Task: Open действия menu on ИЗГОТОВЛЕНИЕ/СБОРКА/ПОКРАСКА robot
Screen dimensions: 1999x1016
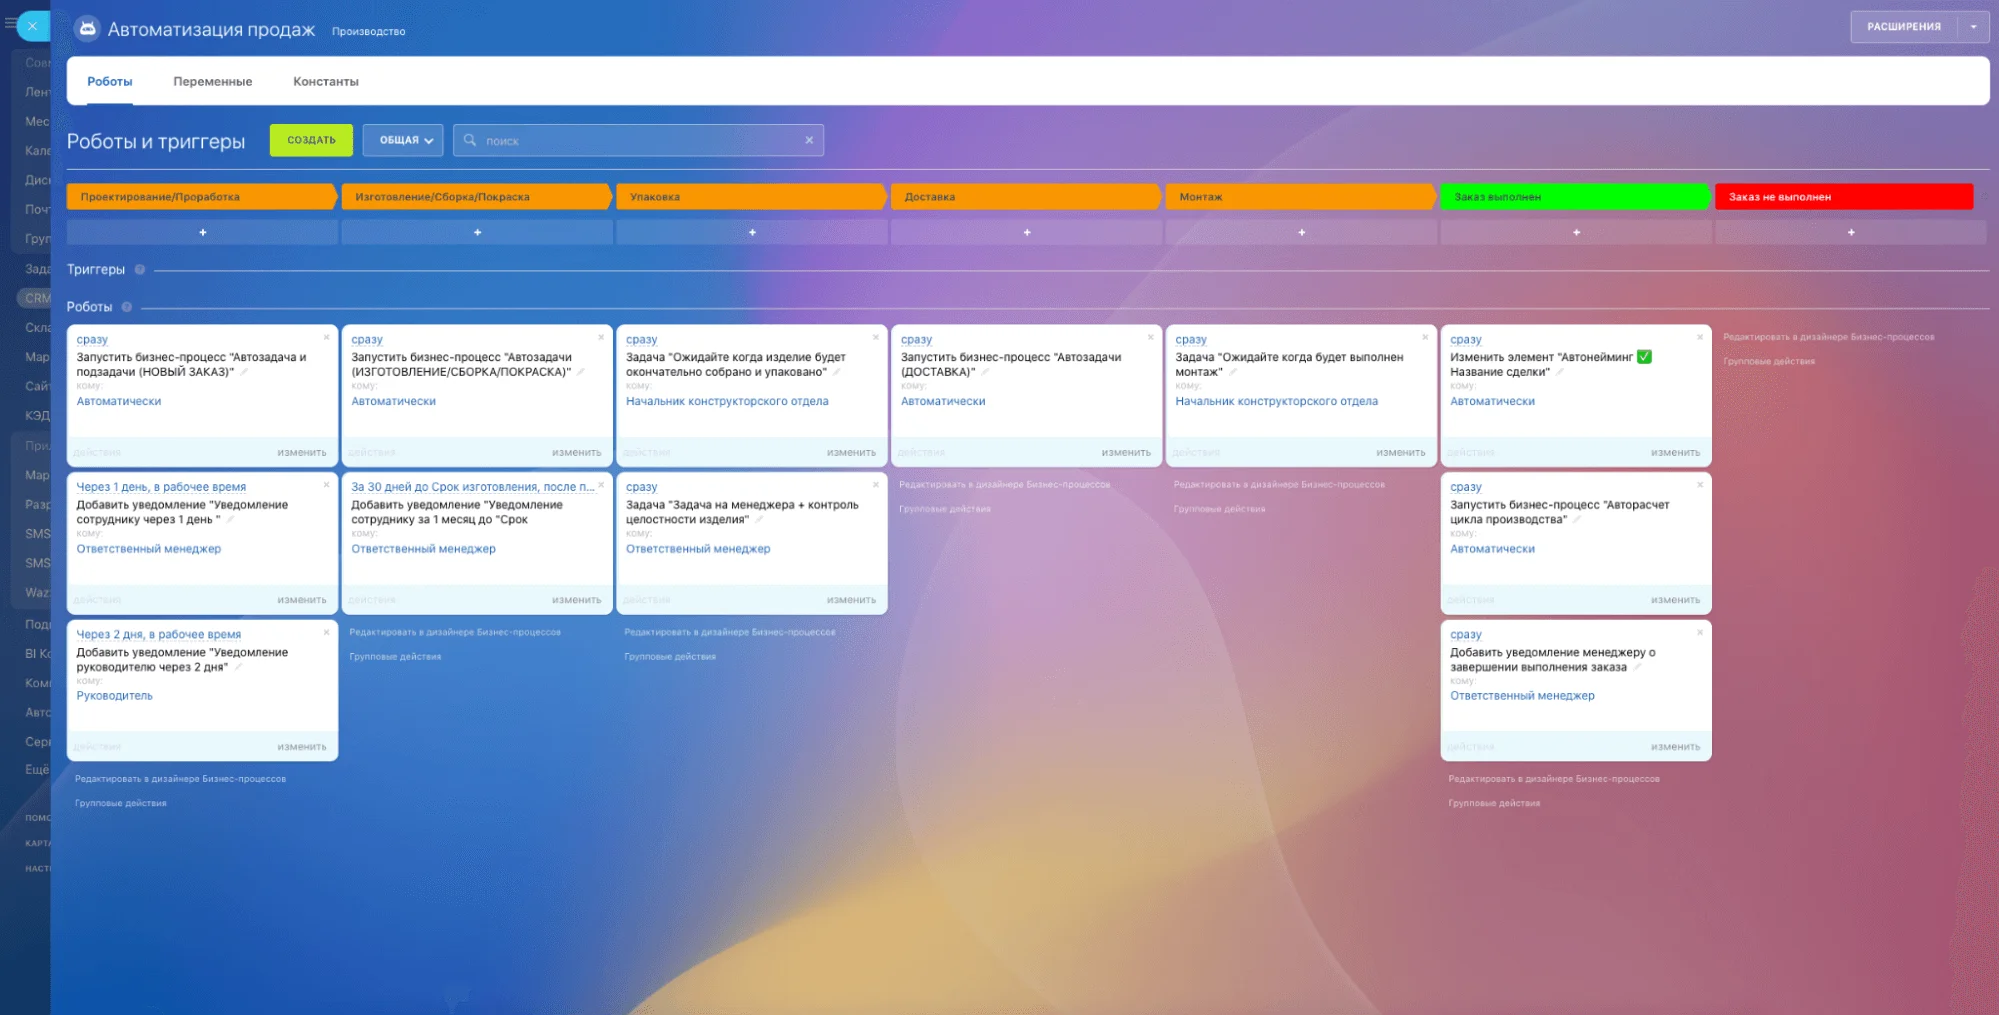Action: (x=372, y=453)
